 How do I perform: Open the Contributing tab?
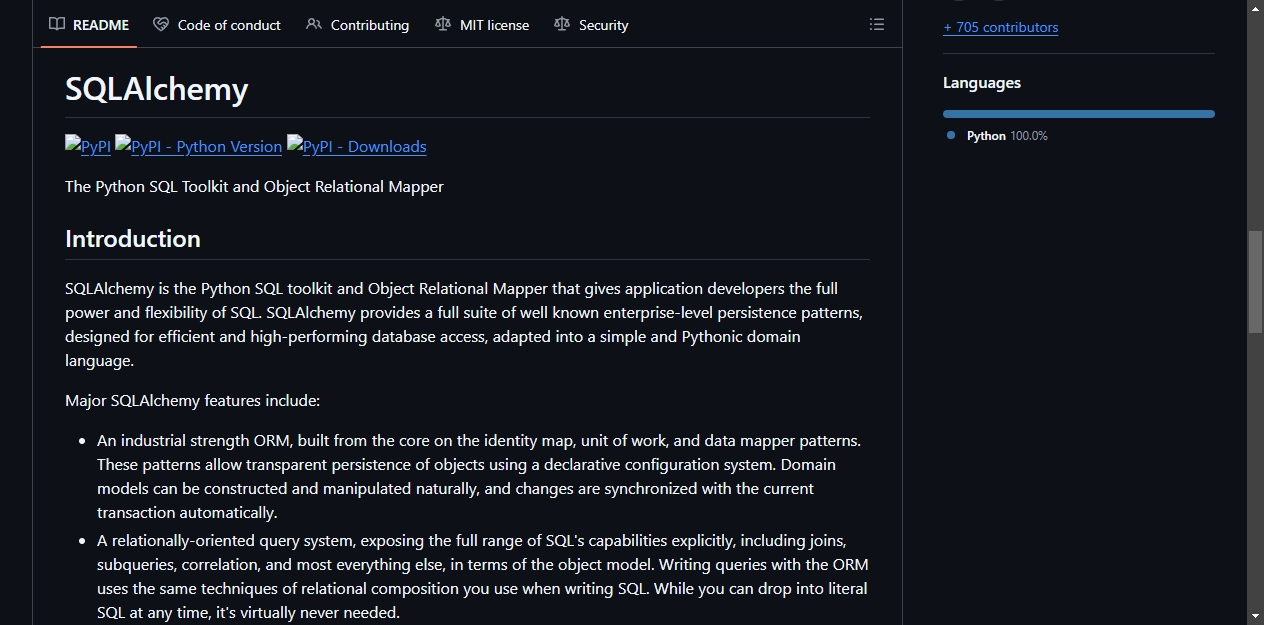357,25
